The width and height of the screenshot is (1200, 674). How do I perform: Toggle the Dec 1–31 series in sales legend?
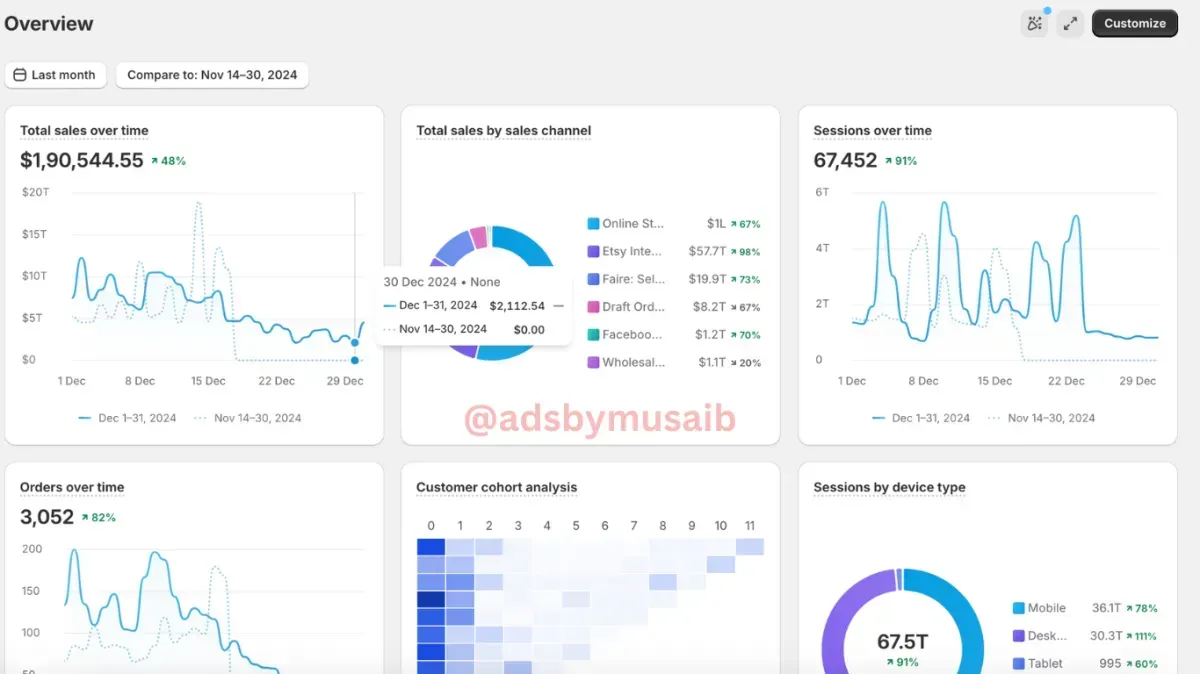tap(127, 418)
